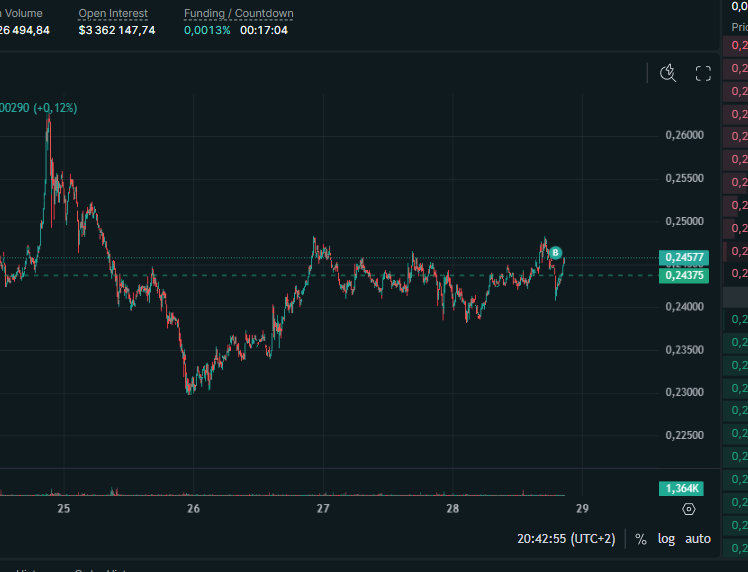Click the price axis value 0,25500
The image size is (748, 572).
pyautogui.click(x=685, y=178)
